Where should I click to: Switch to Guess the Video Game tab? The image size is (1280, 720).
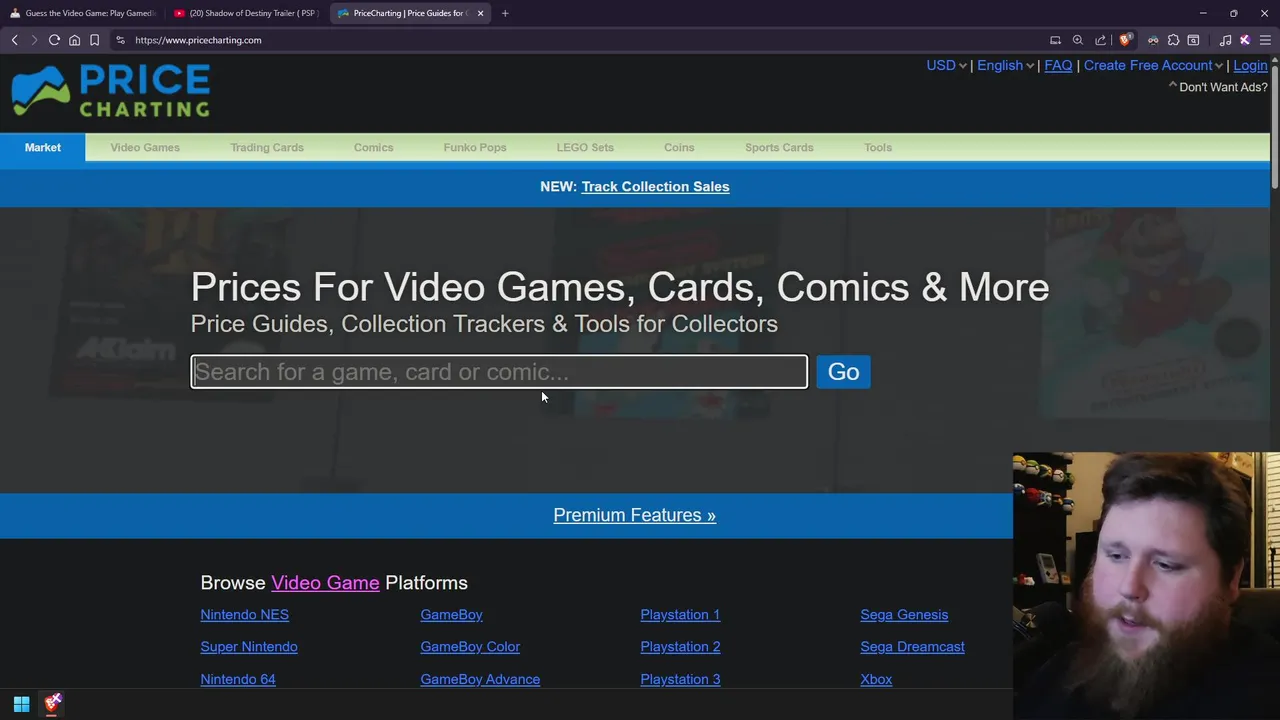click(x=83, y=13)
